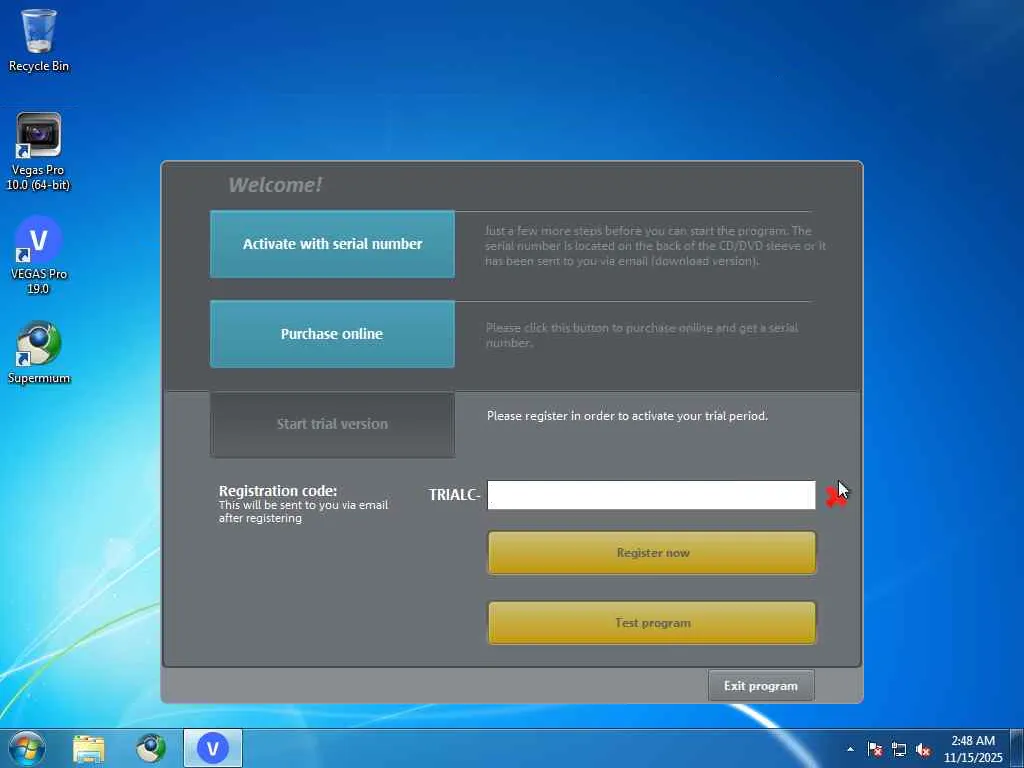Click Start trial version button

click(x=332, y=424)
